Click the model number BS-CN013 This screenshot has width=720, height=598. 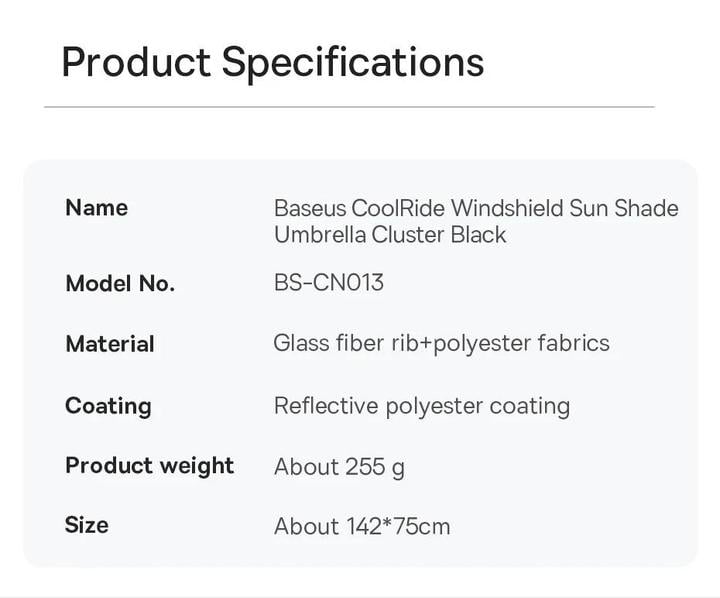328,283
